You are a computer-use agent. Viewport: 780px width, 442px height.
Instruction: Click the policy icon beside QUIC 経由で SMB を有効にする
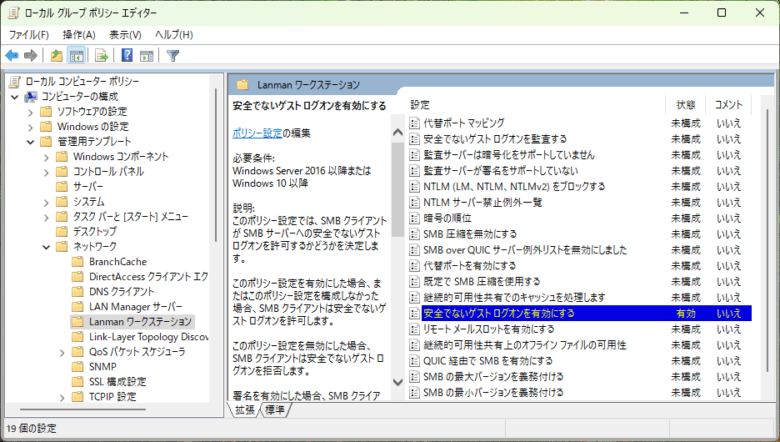(x=414, y=360)
